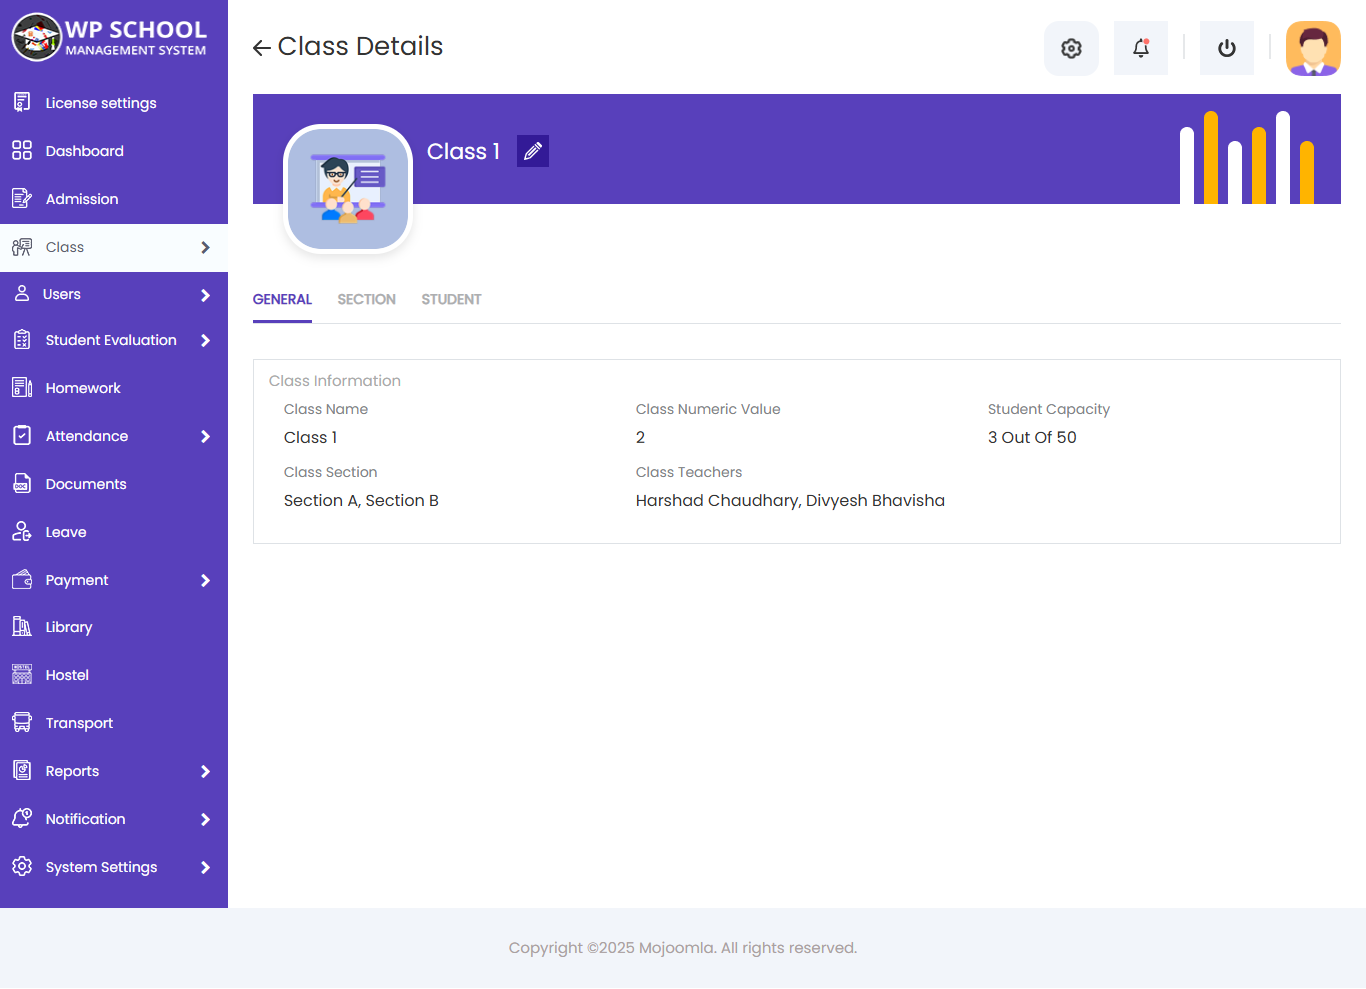This screenshot has height=989, width=1366.
Task: Click the Library books icon
Action: (22, 626)
